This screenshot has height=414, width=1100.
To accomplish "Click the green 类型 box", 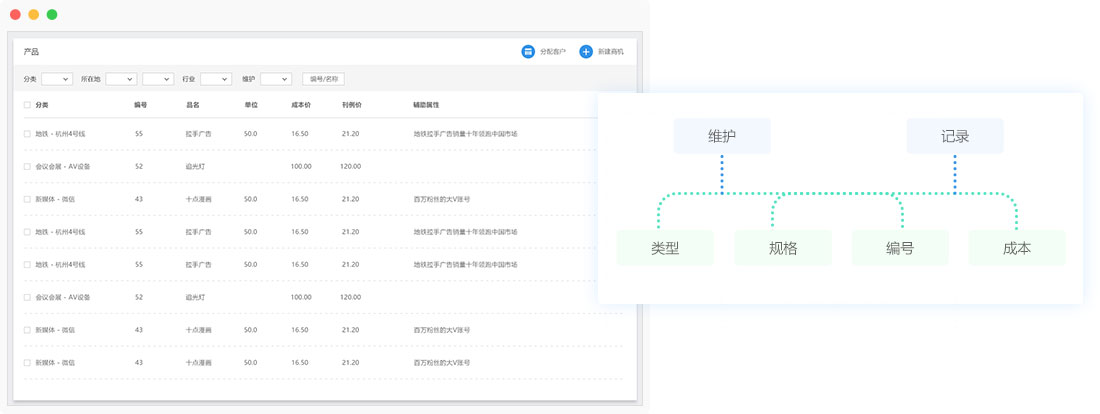I will pyautogui.click(x=665, y=248).
